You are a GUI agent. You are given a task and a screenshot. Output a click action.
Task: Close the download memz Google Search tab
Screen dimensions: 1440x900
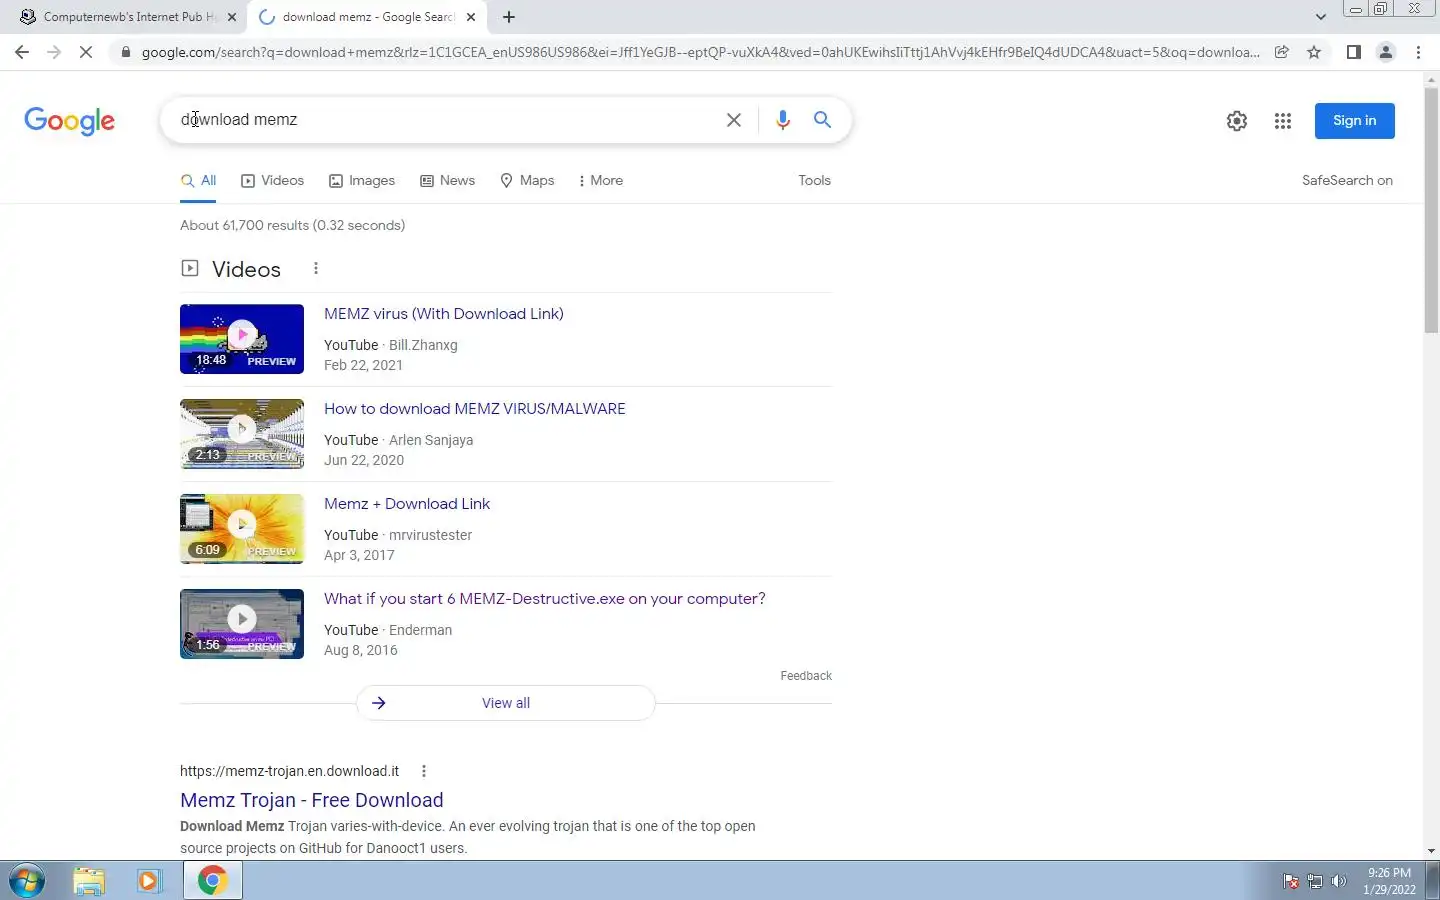click(x=471, y=17)
